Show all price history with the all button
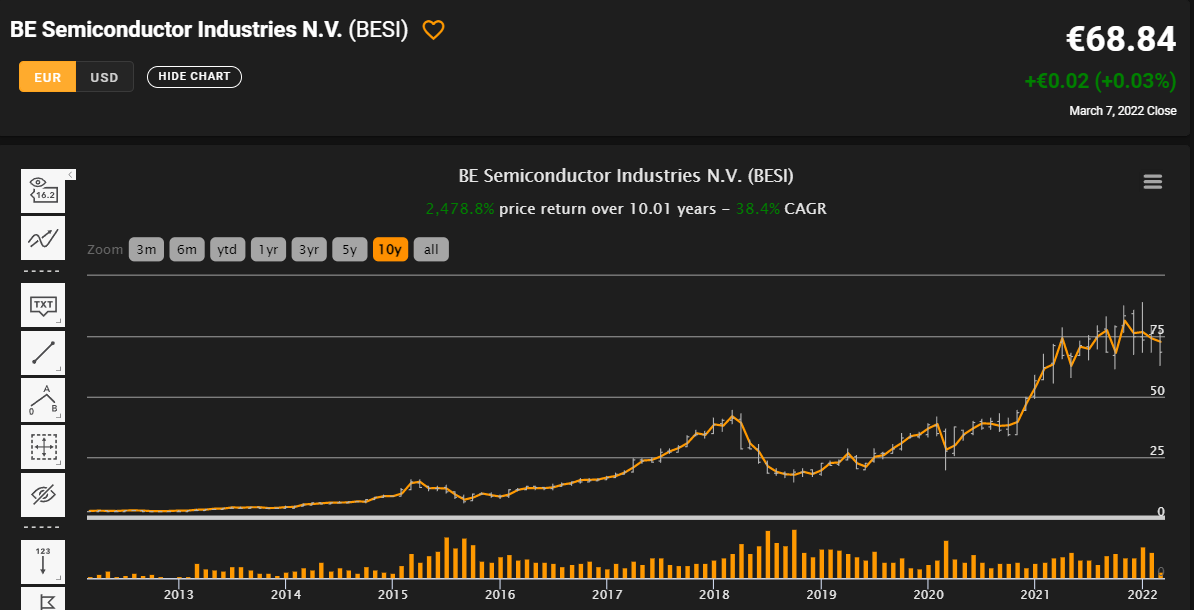 [x=431, y=249]
